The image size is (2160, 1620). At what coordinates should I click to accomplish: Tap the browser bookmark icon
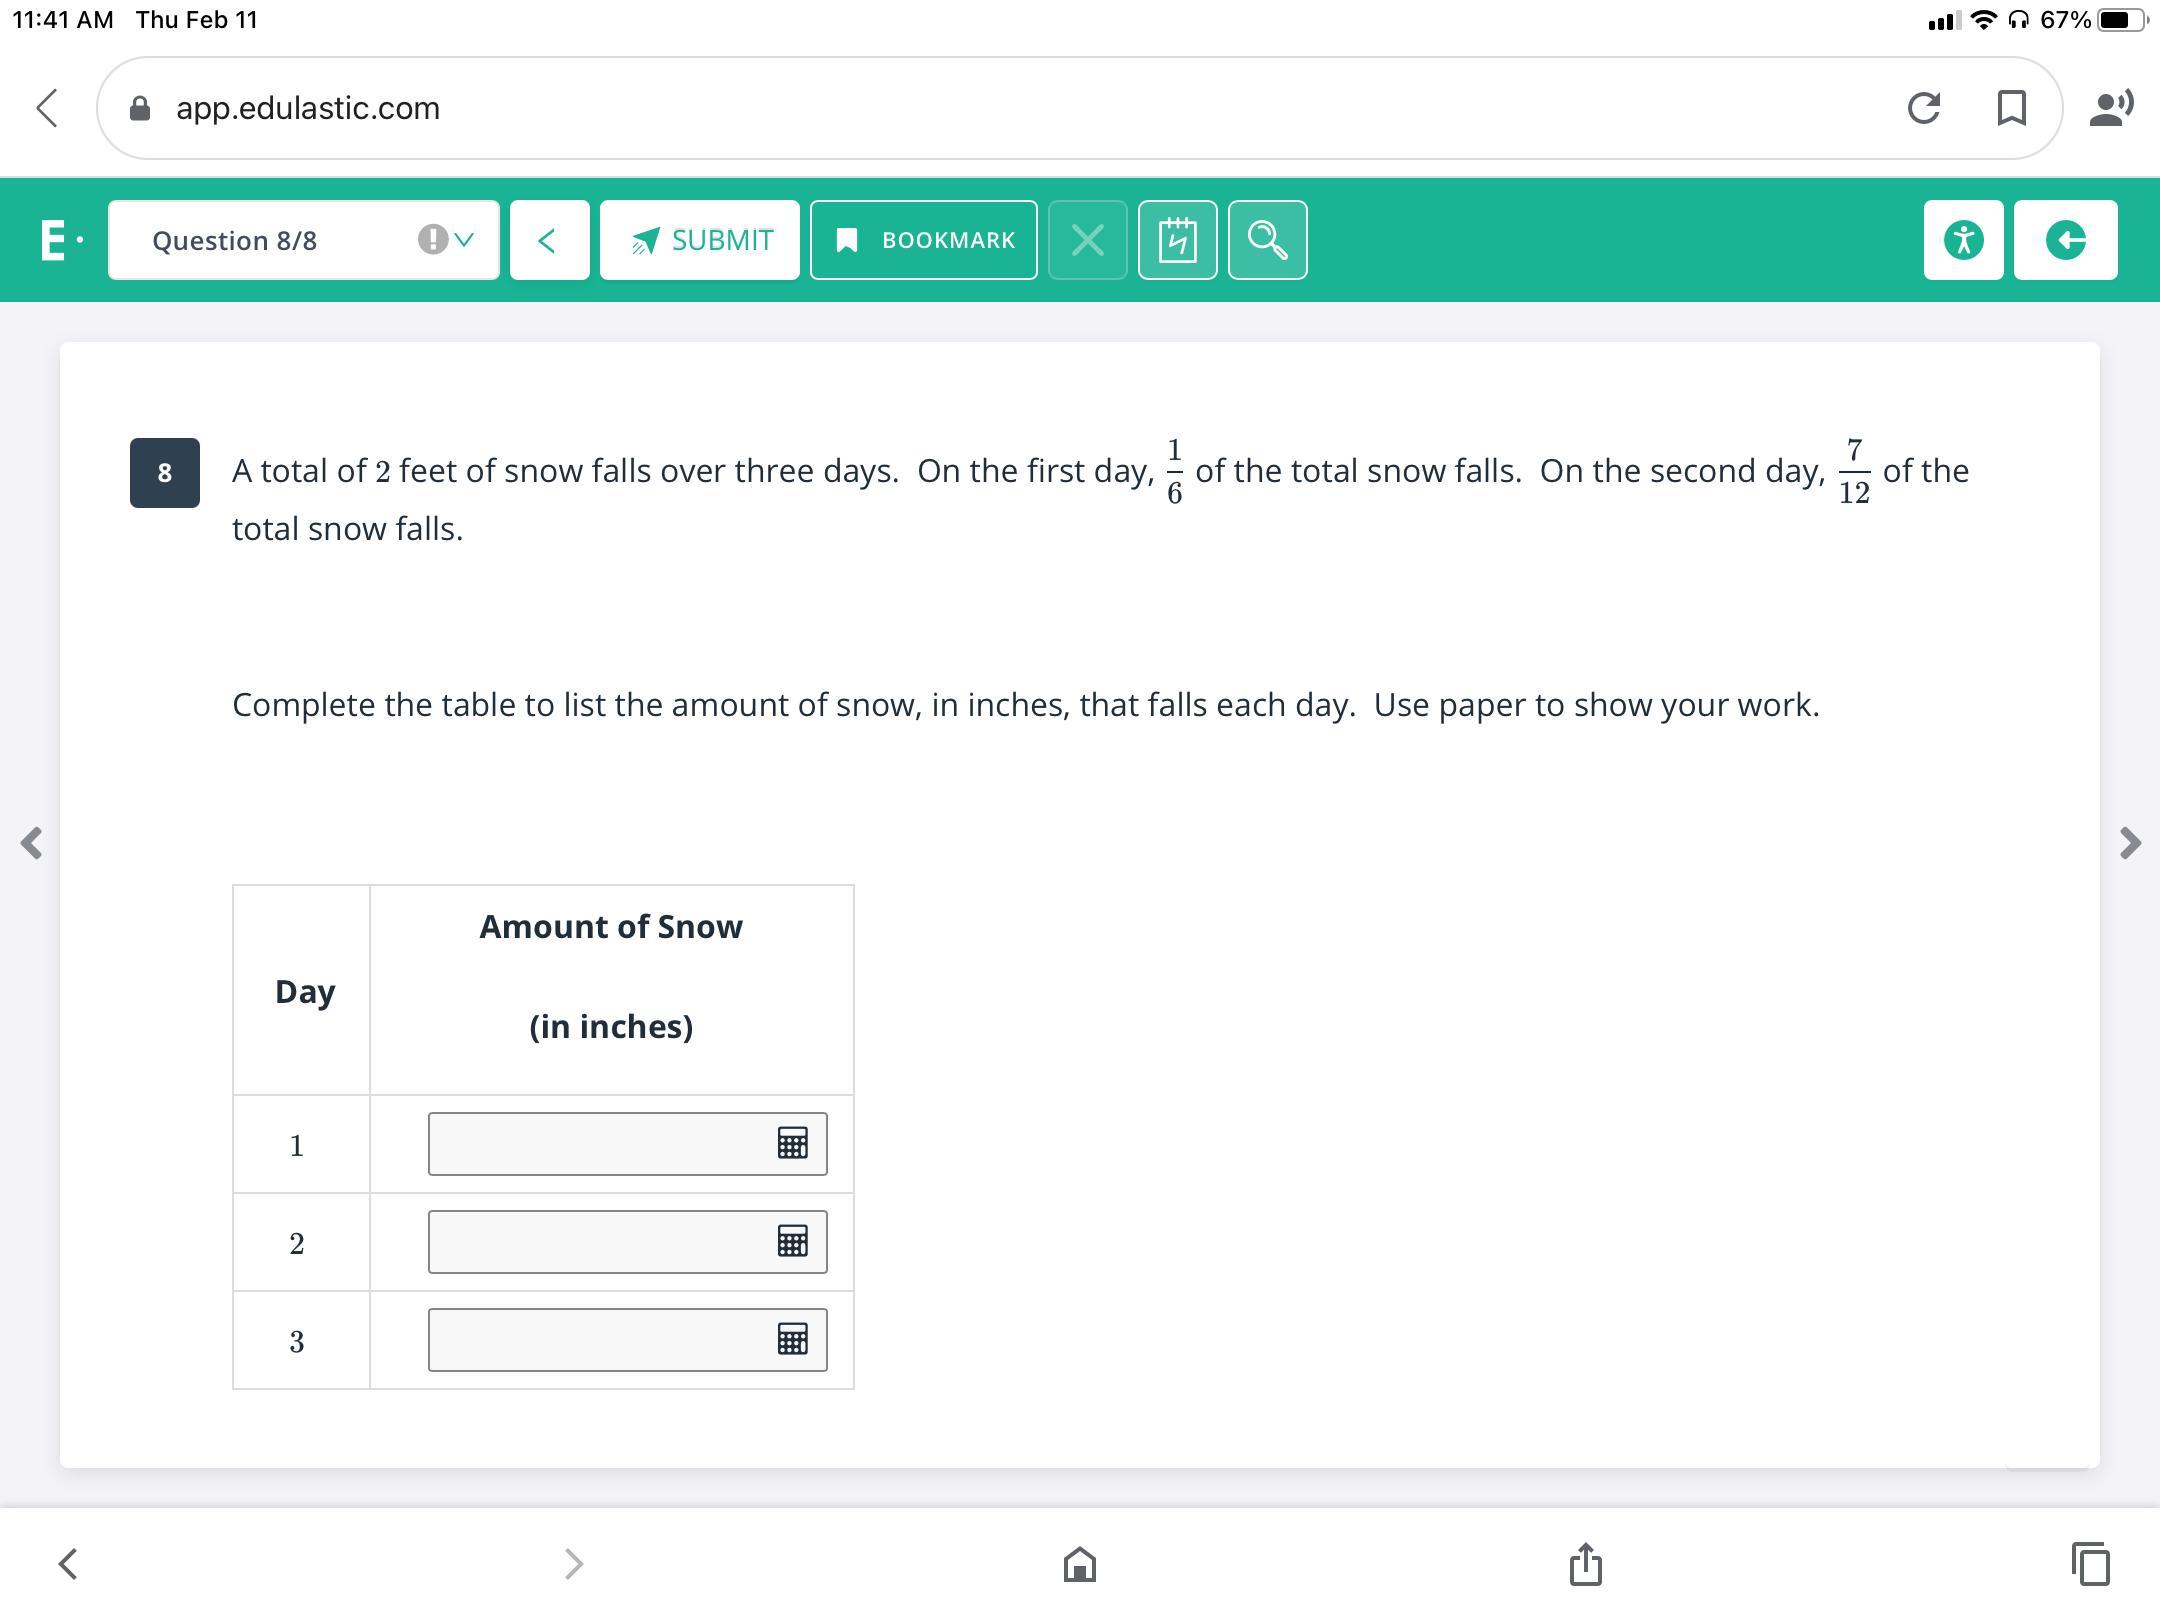2011,108
